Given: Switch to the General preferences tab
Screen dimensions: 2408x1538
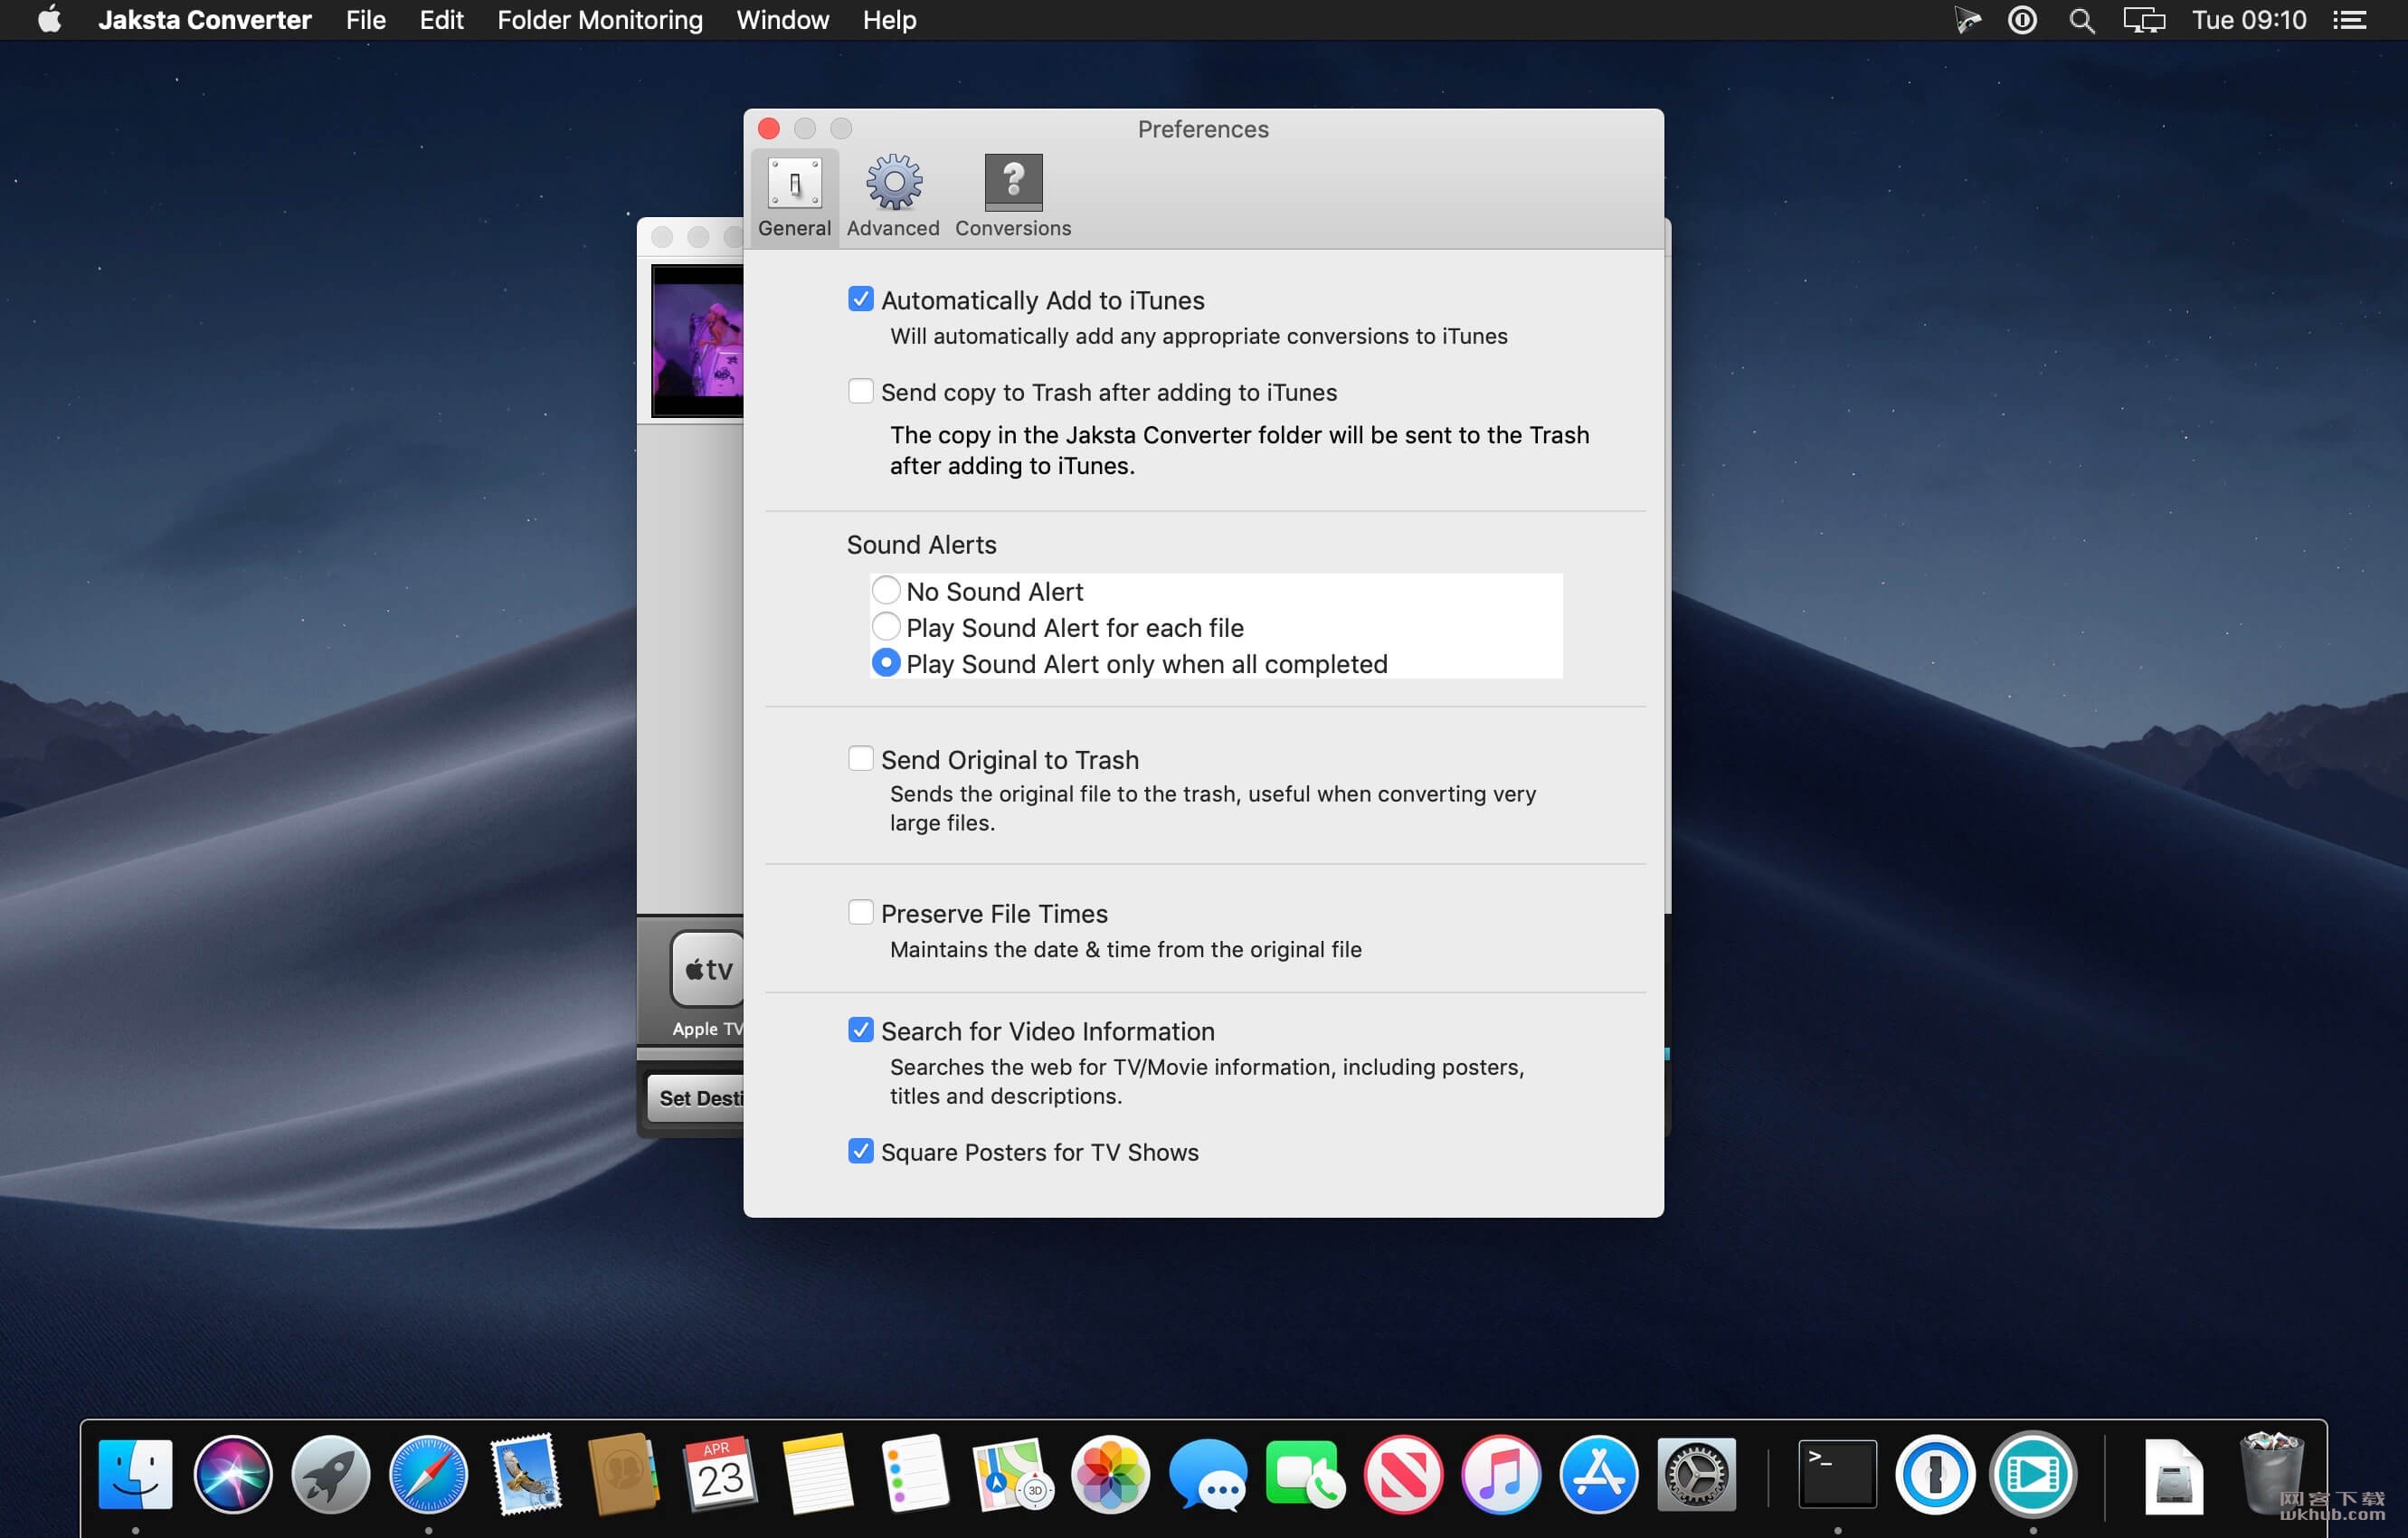Looking at the screenshot, I should [x=794, y=197].
